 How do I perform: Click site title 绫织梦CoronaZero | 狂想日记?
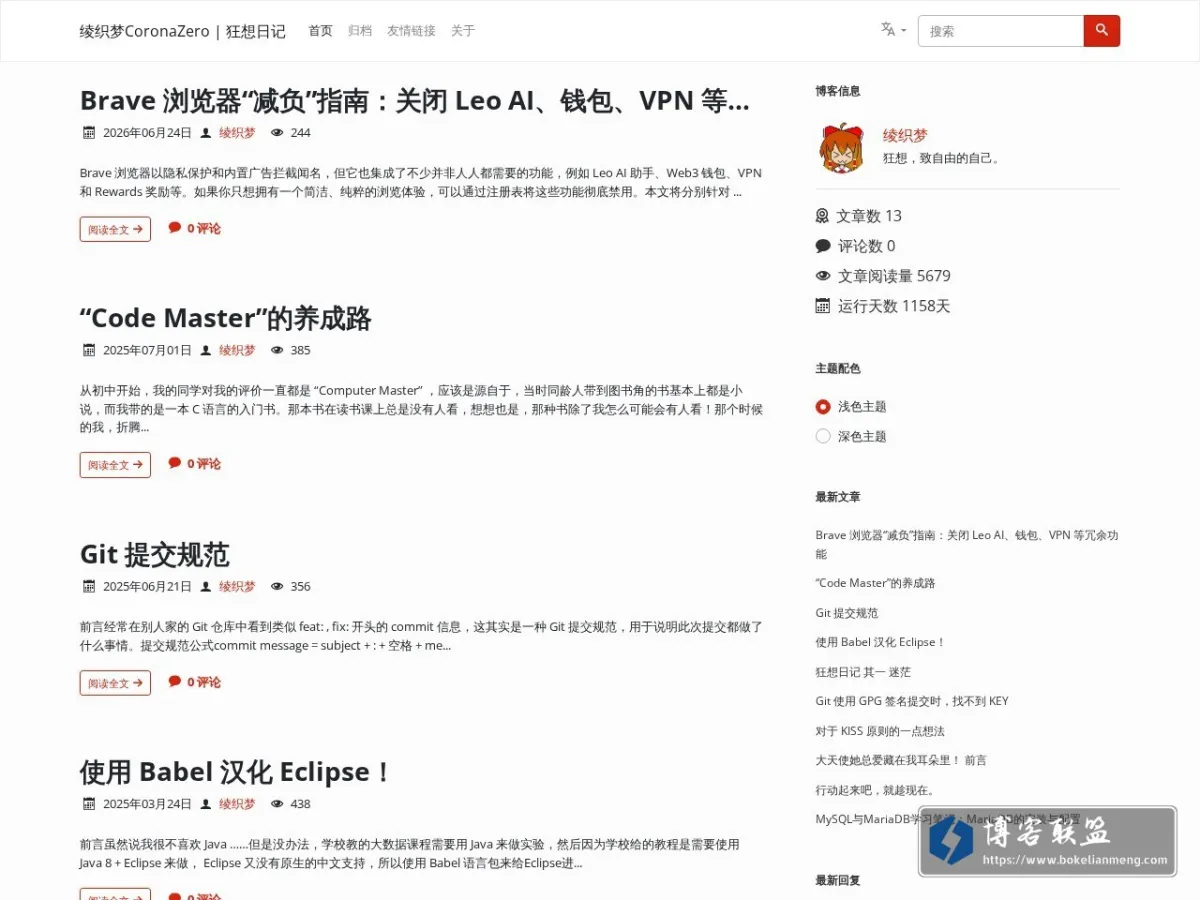[183, 31]
